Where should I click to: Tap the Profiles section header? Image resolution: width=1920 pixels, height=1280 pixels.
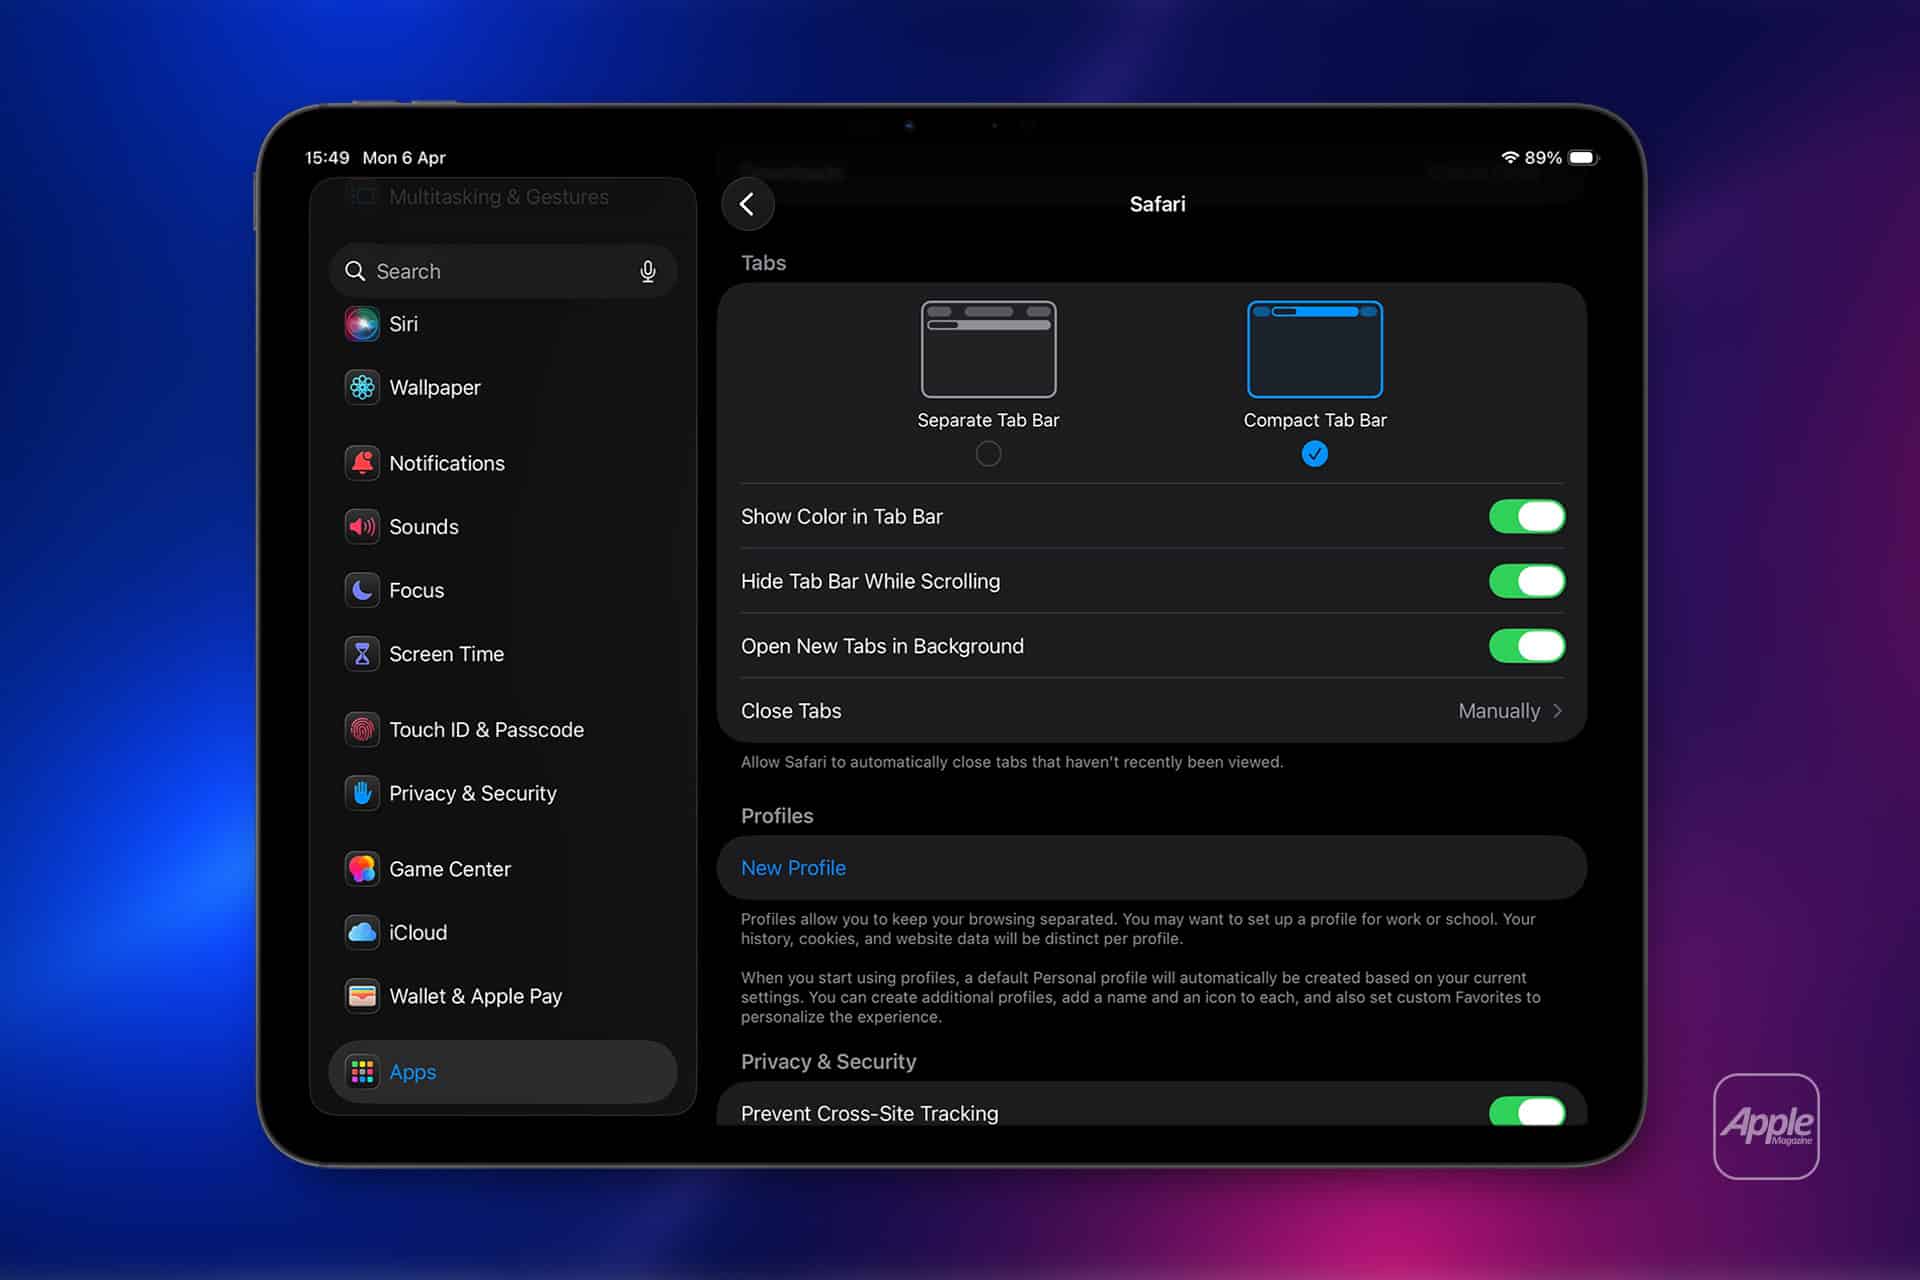[x=777, y=816]
